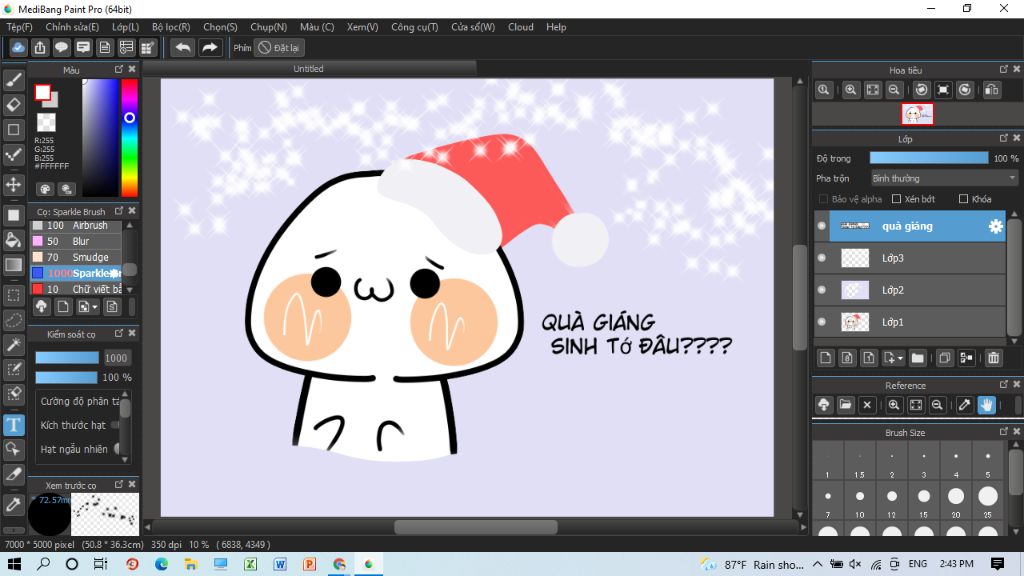Select the Eraser tool
This screenshot has width=1024, height=576.
pyautogui.click(x=14, y=104)
